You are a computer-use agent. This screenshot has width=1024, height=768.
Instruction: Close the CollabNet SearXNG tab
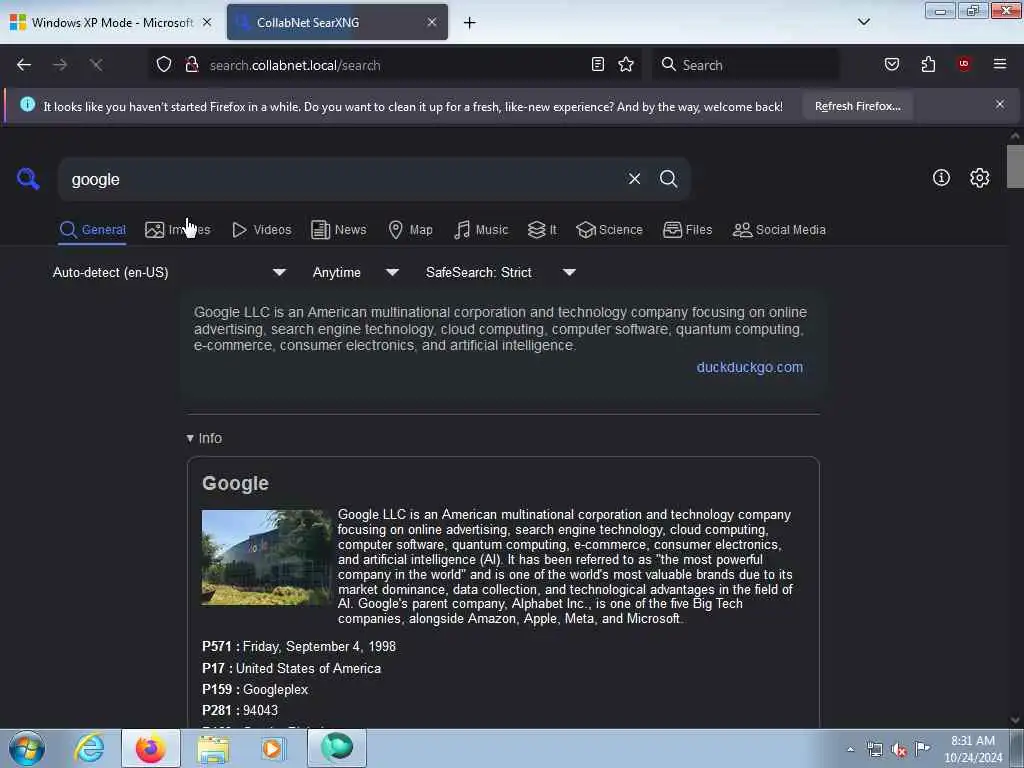click(x=432, y=22)
